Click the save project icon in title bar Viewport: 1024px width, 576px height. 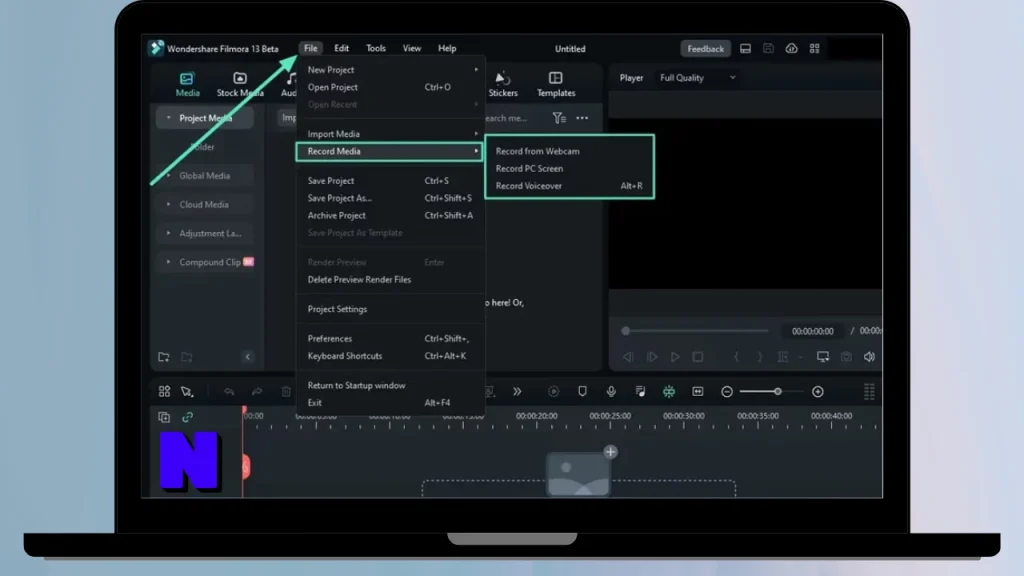point(768,49)
